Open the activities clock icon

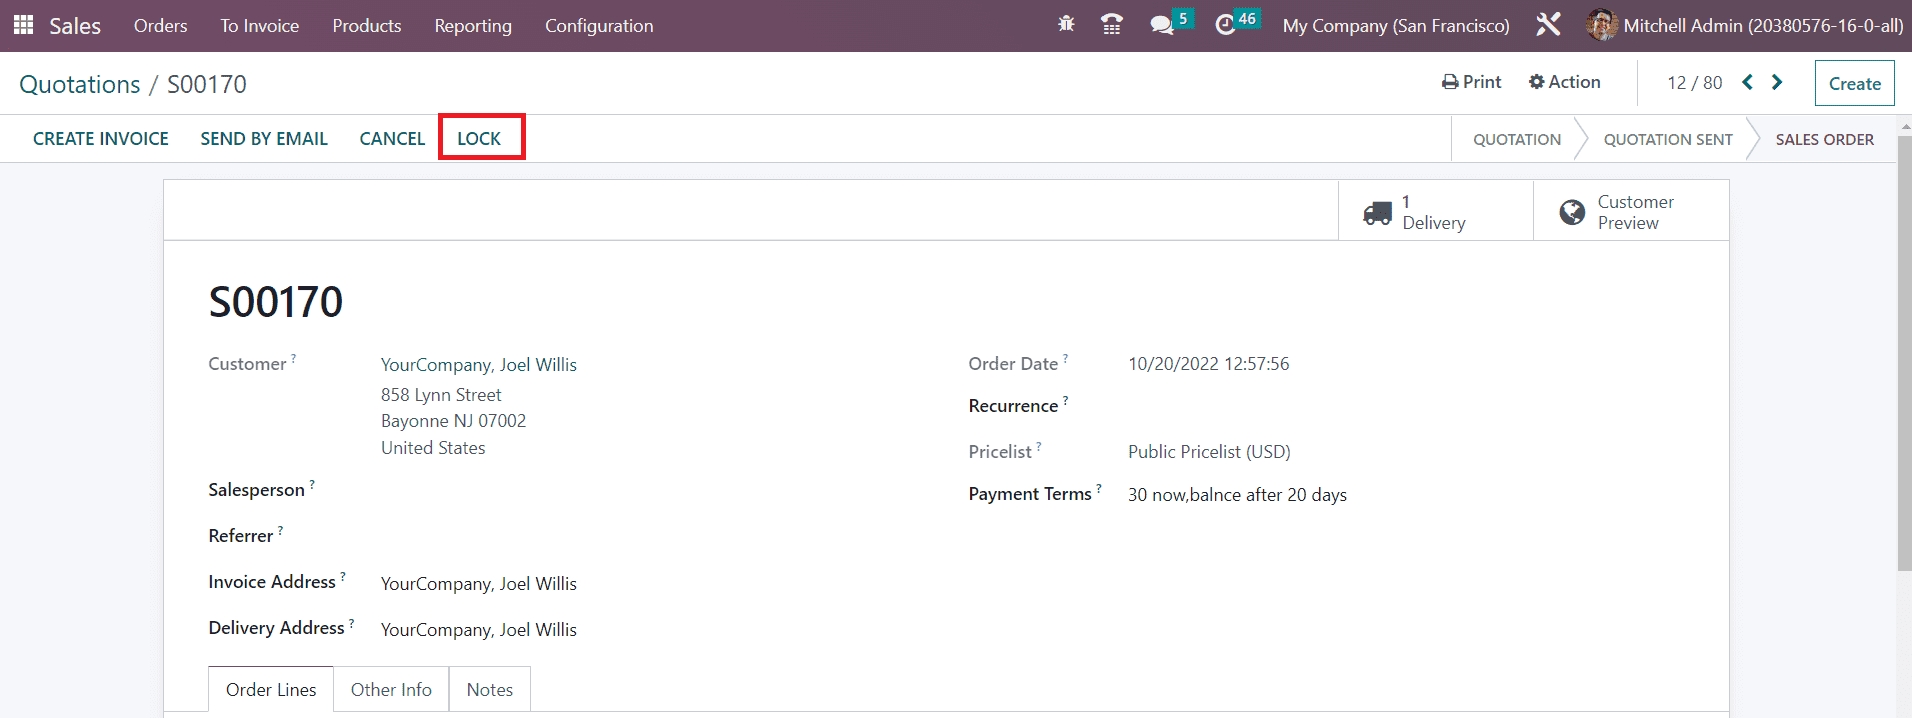click(1226, 25)
